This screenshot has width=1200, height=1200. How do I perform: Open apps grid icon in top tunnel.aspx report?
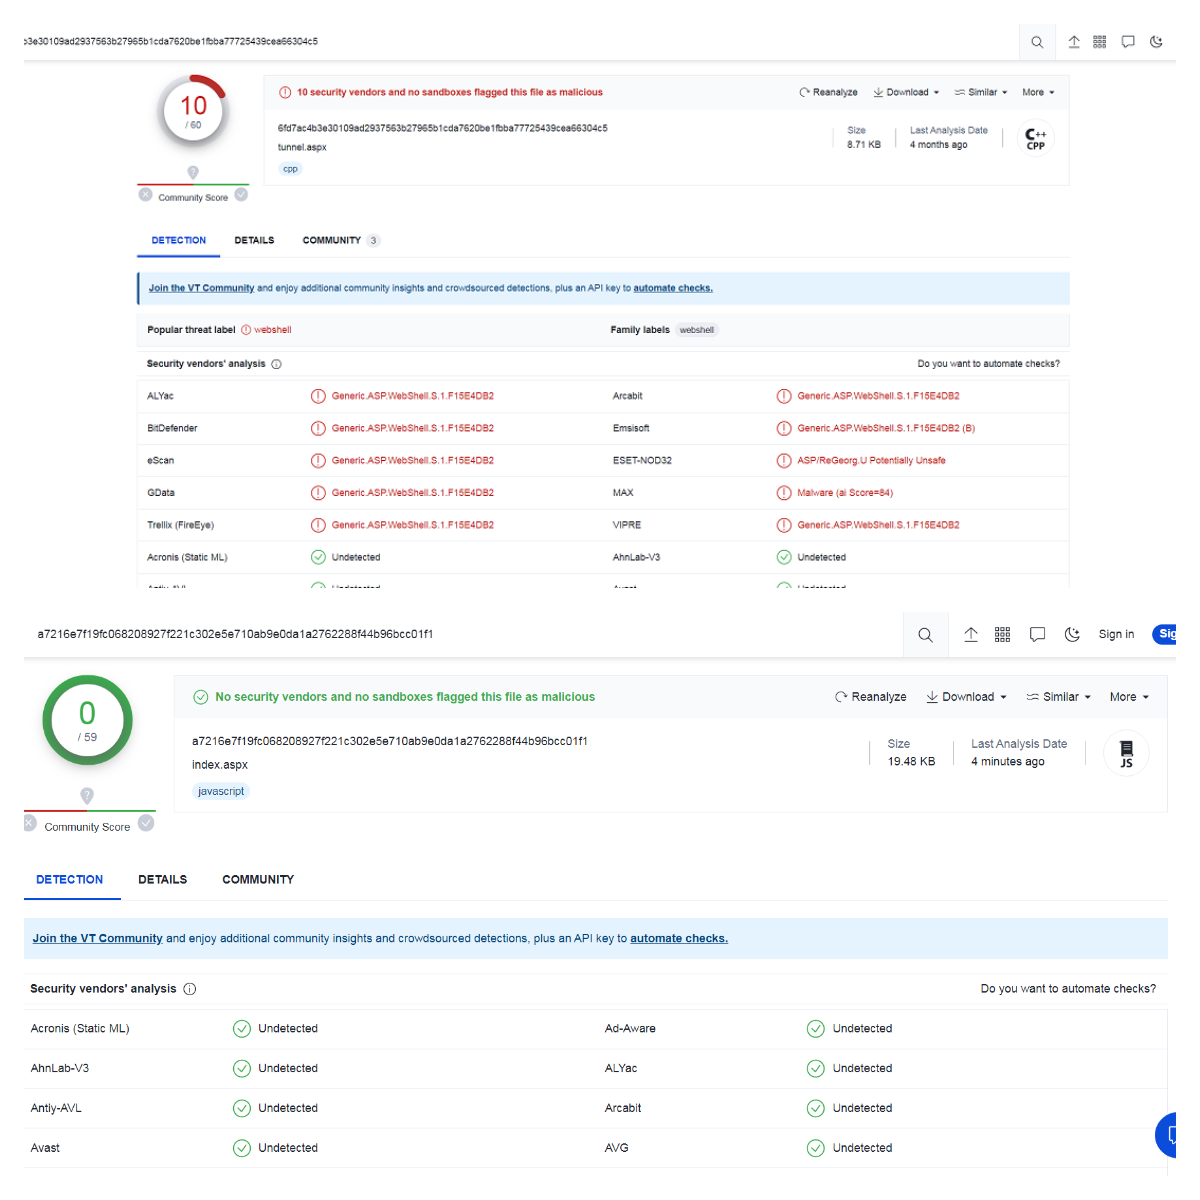click(1100, 42)
